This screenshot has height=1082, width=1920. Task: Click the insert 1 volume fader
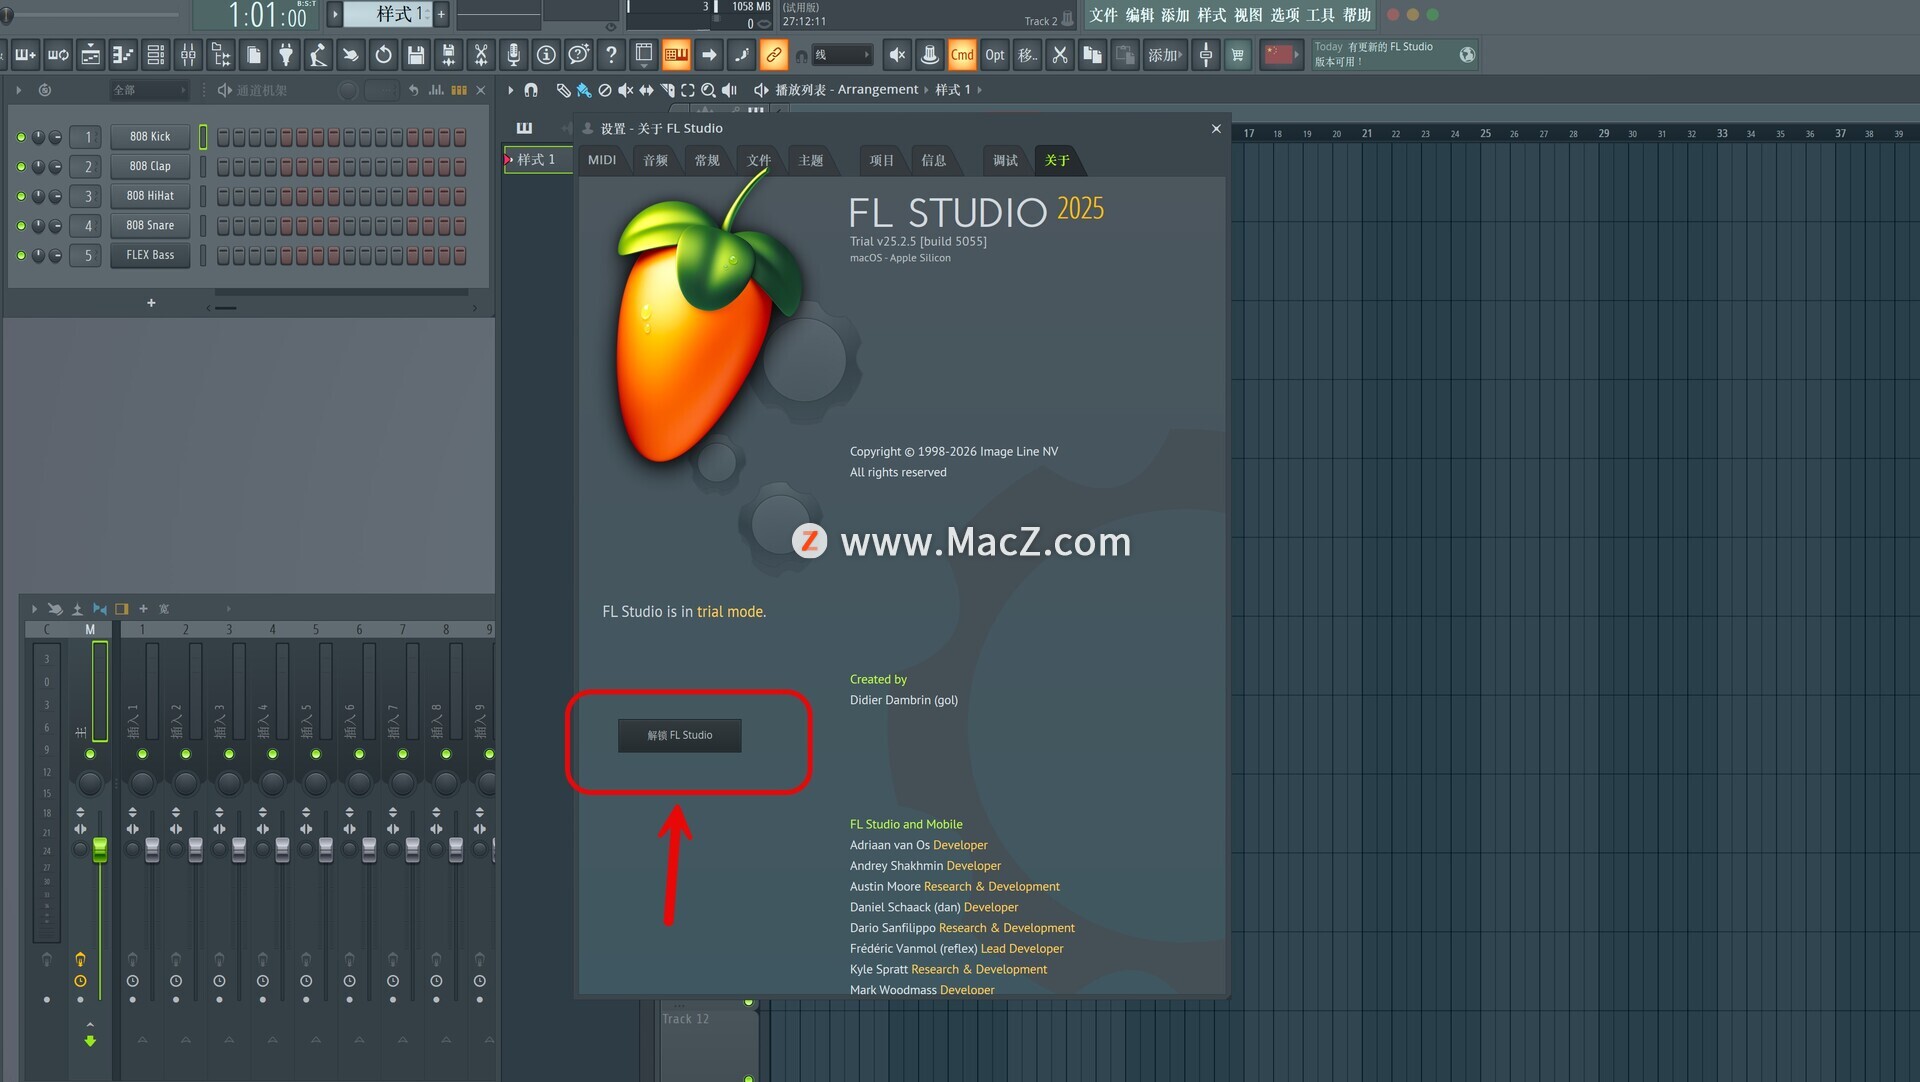coord(152,849)
